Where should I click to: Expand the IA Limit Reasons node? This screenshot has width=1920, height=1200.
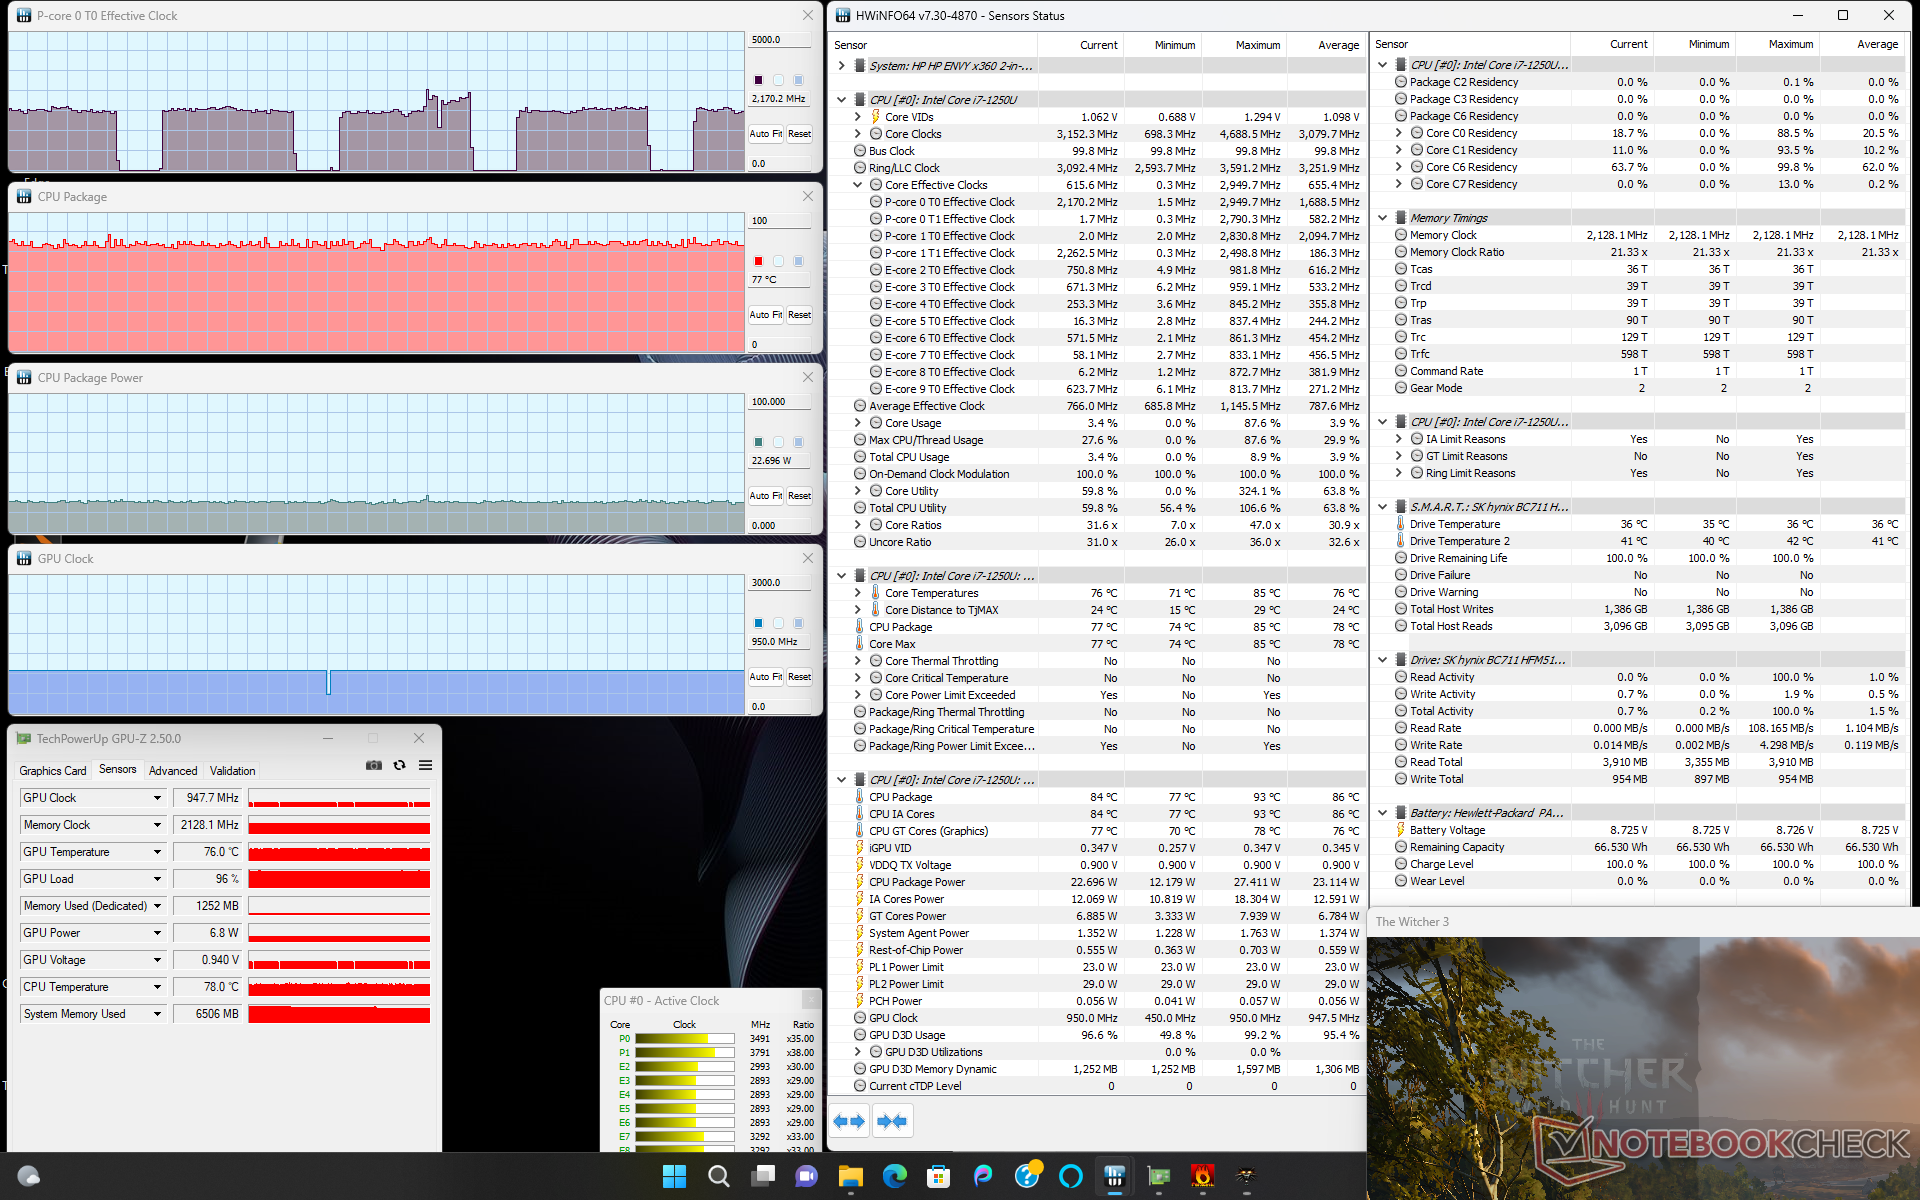click(x=1398, y=439)
